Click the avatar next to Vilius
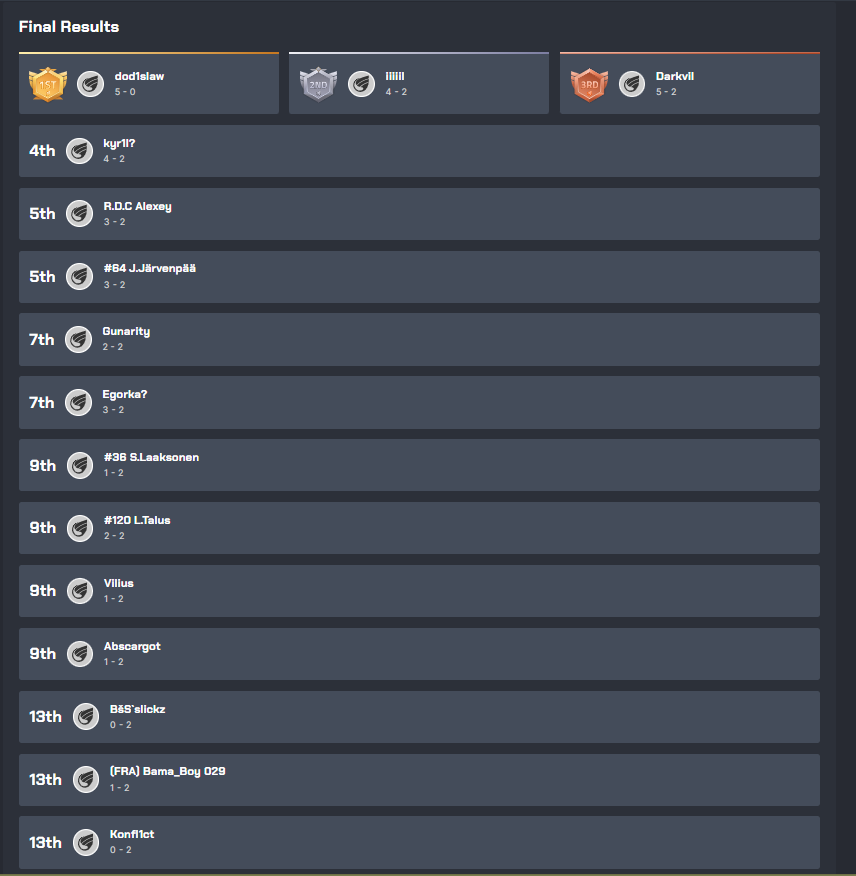 point(80,591)
